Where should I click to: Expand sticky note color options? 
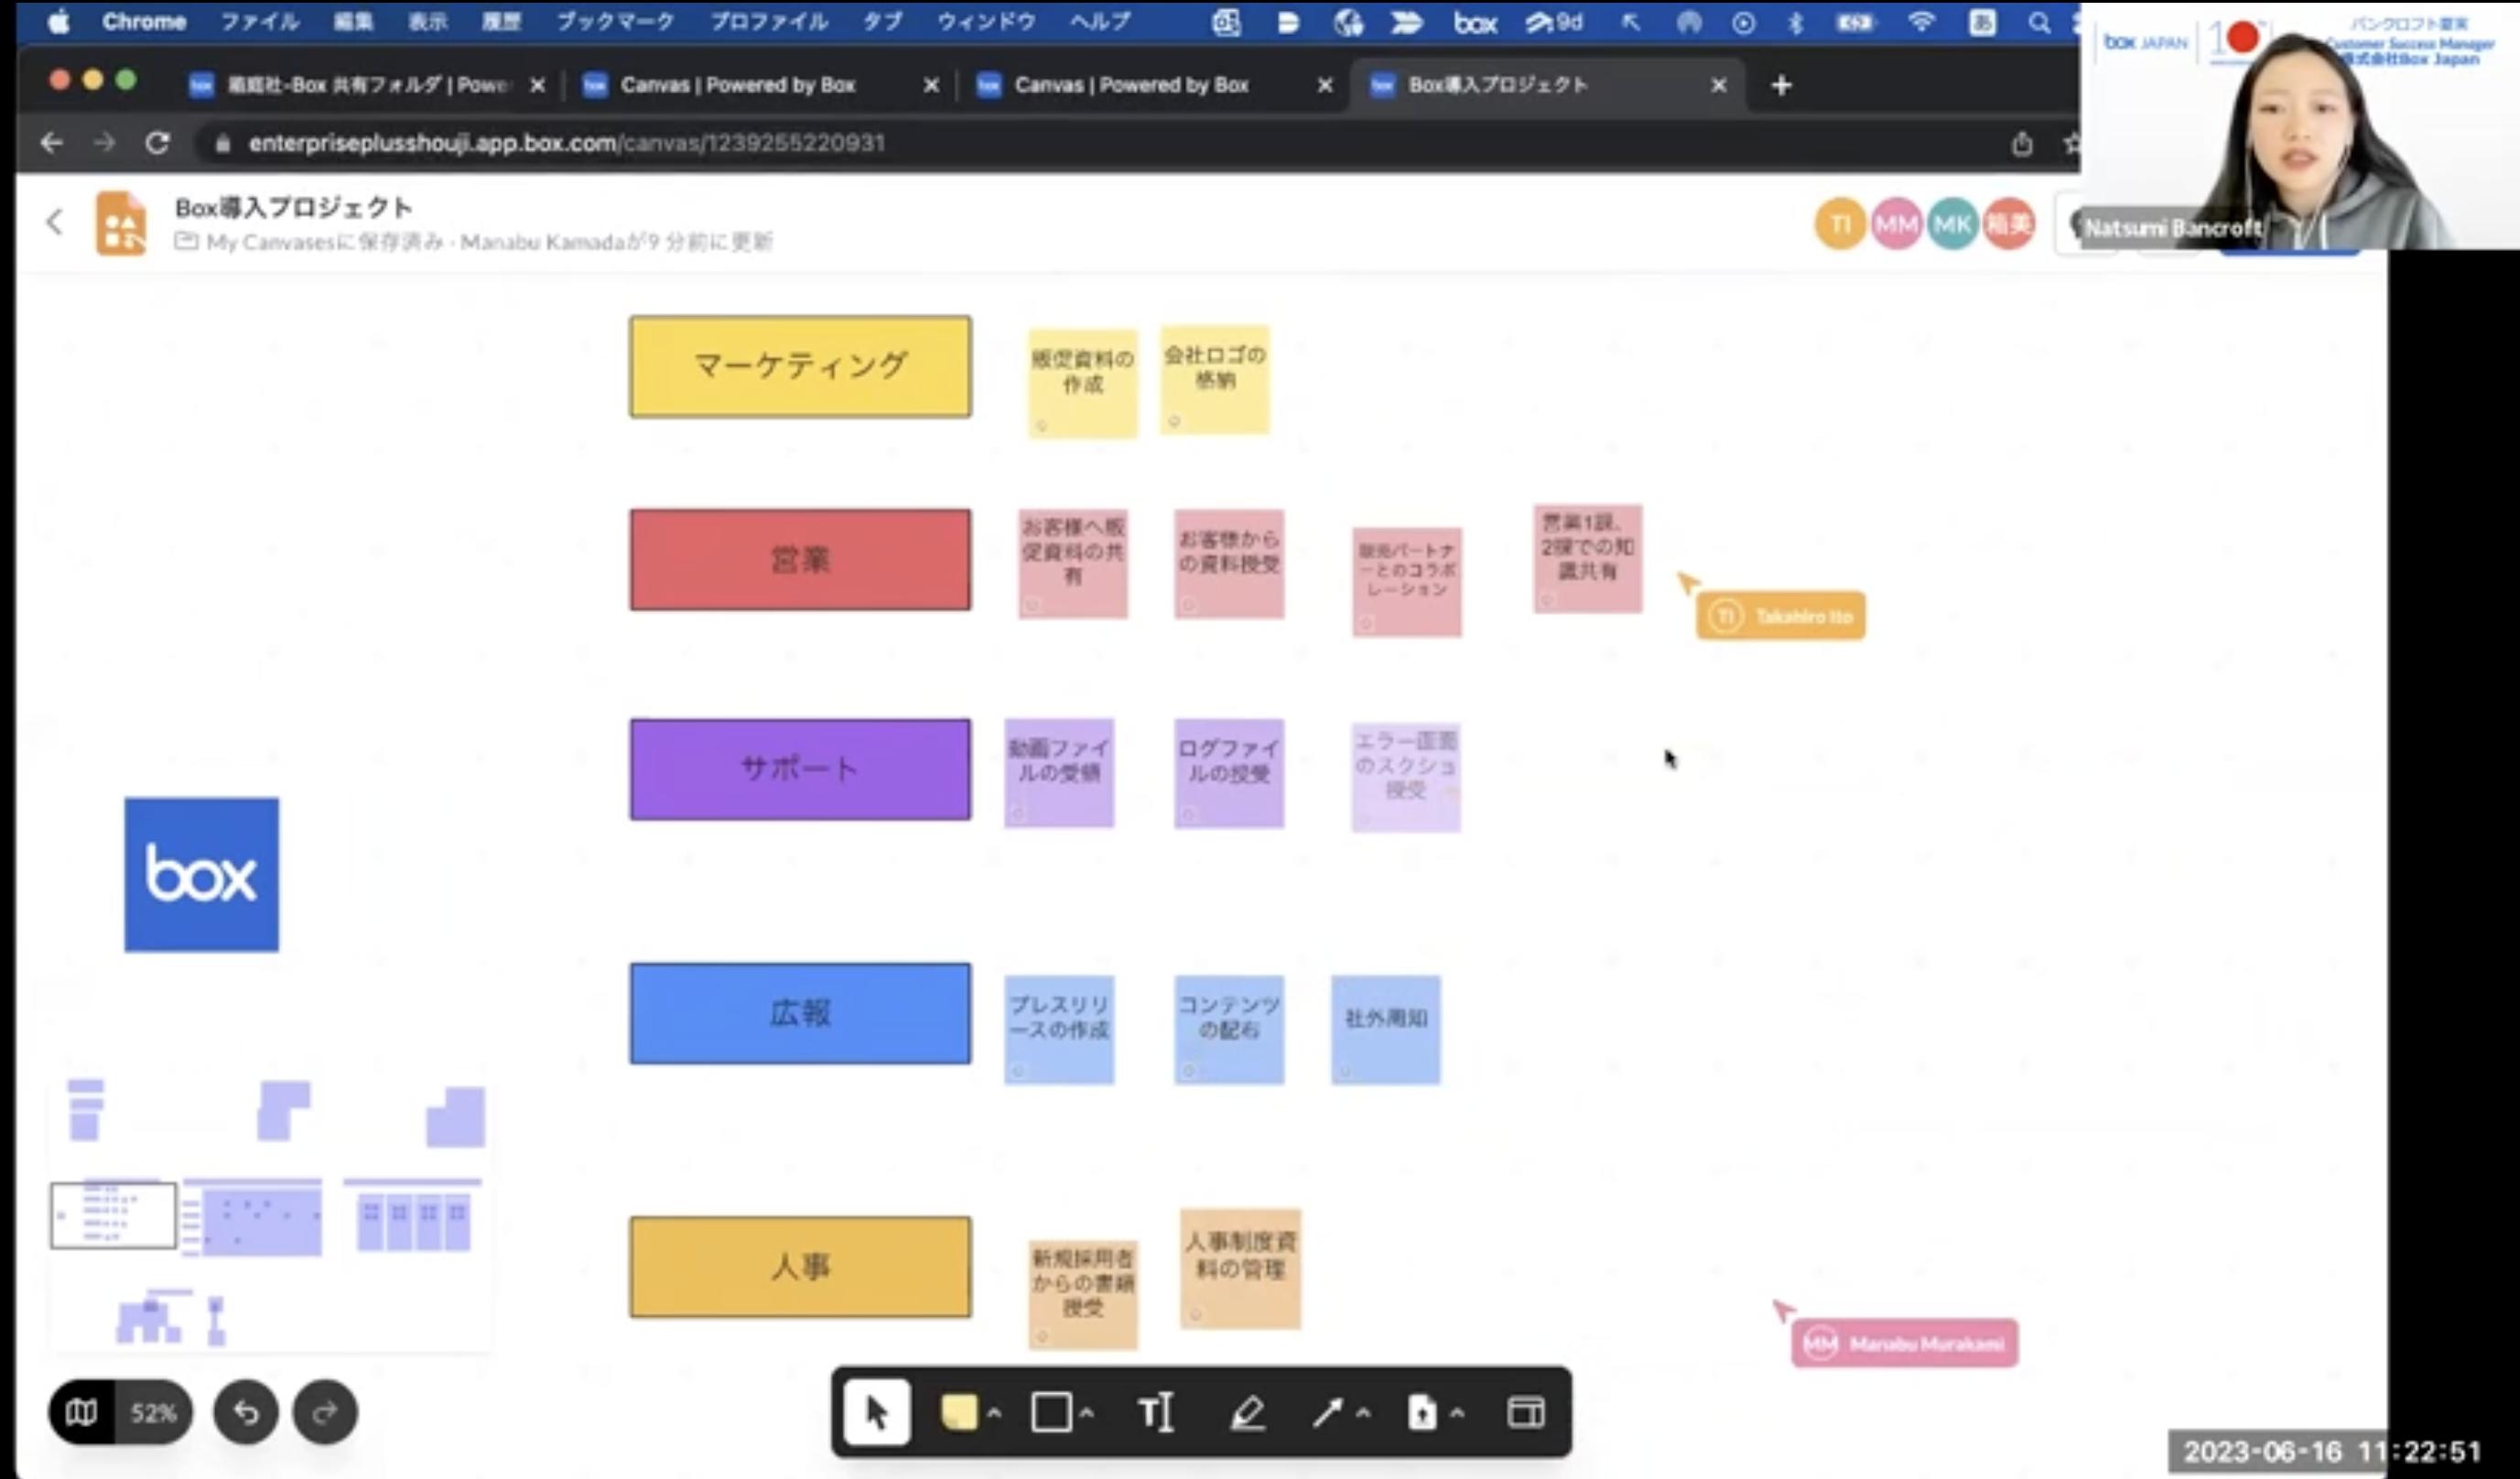click(995, 1413)
